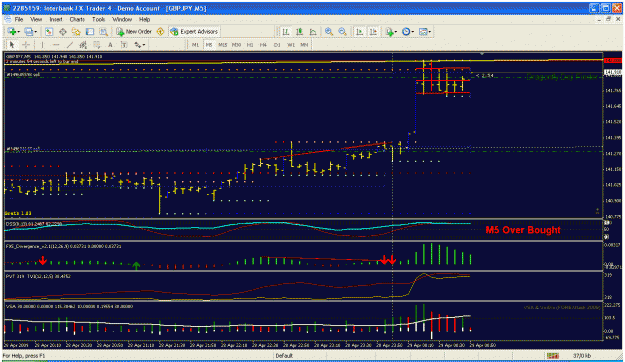Switch chart to Bar Chart style
The image size is (625, 362).
click(286, 31)
